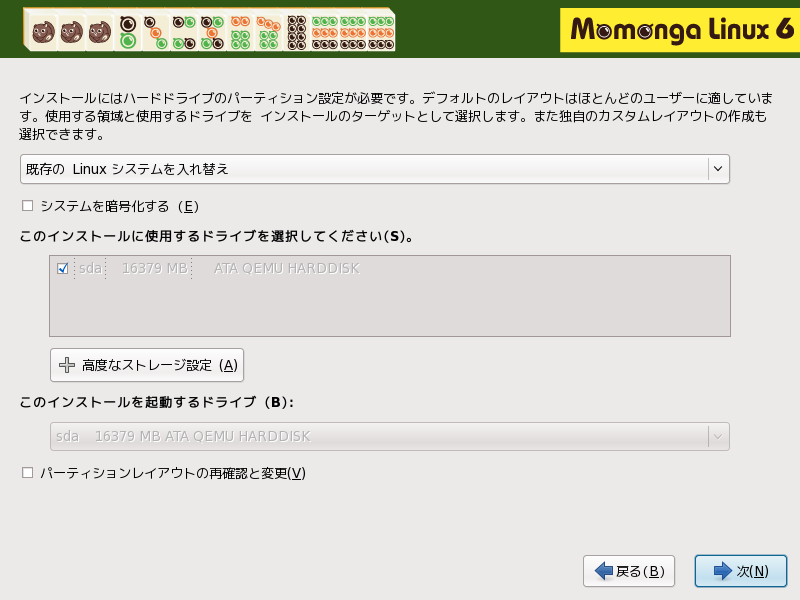Click the Momonga Linux 6 logo
The image size is (800, 600).
680,30
